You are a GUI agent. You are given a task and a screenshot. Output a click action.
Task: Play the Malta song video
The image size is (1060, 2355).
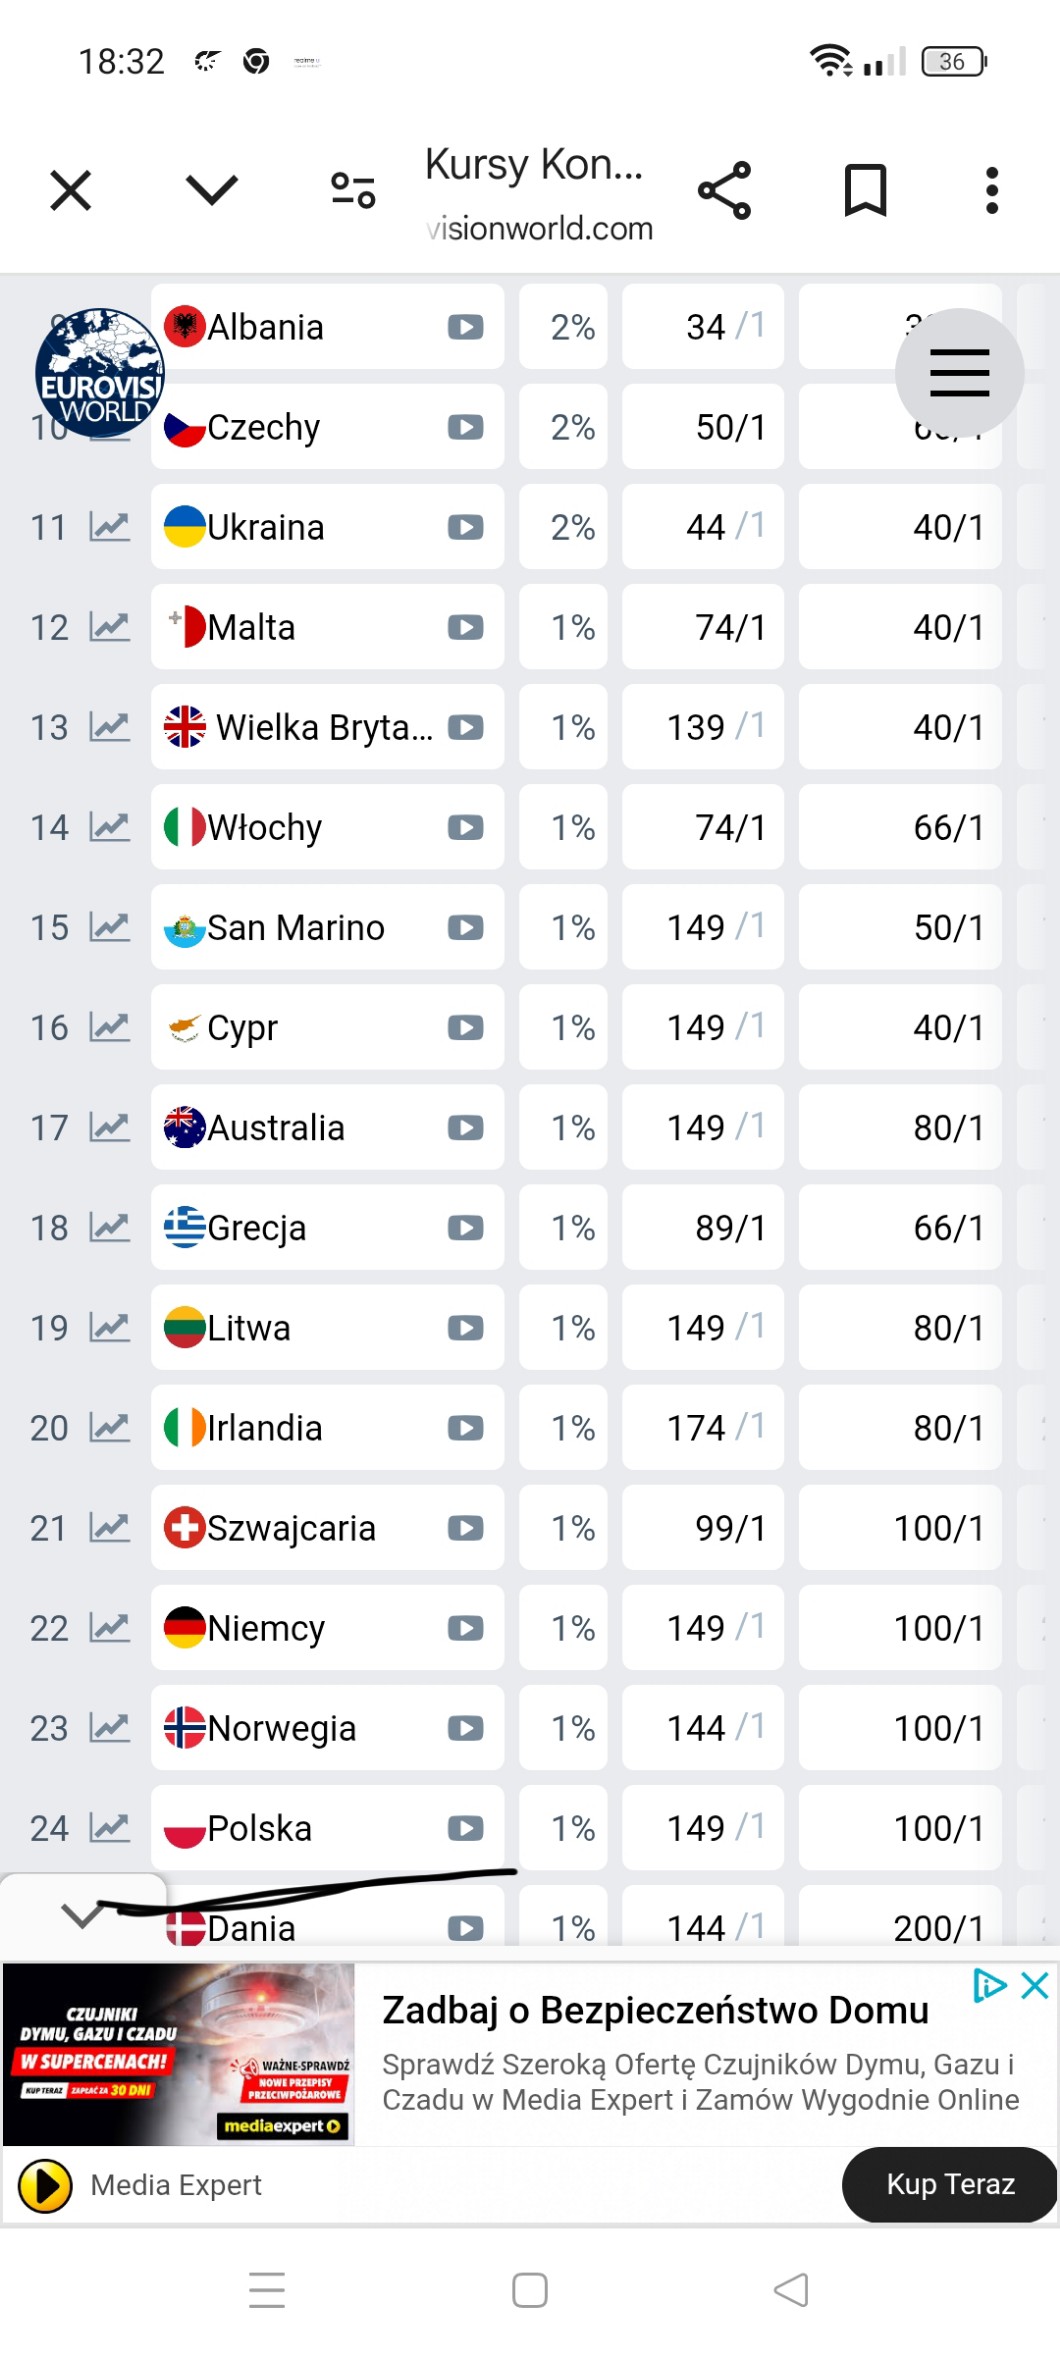click(465, 627)
